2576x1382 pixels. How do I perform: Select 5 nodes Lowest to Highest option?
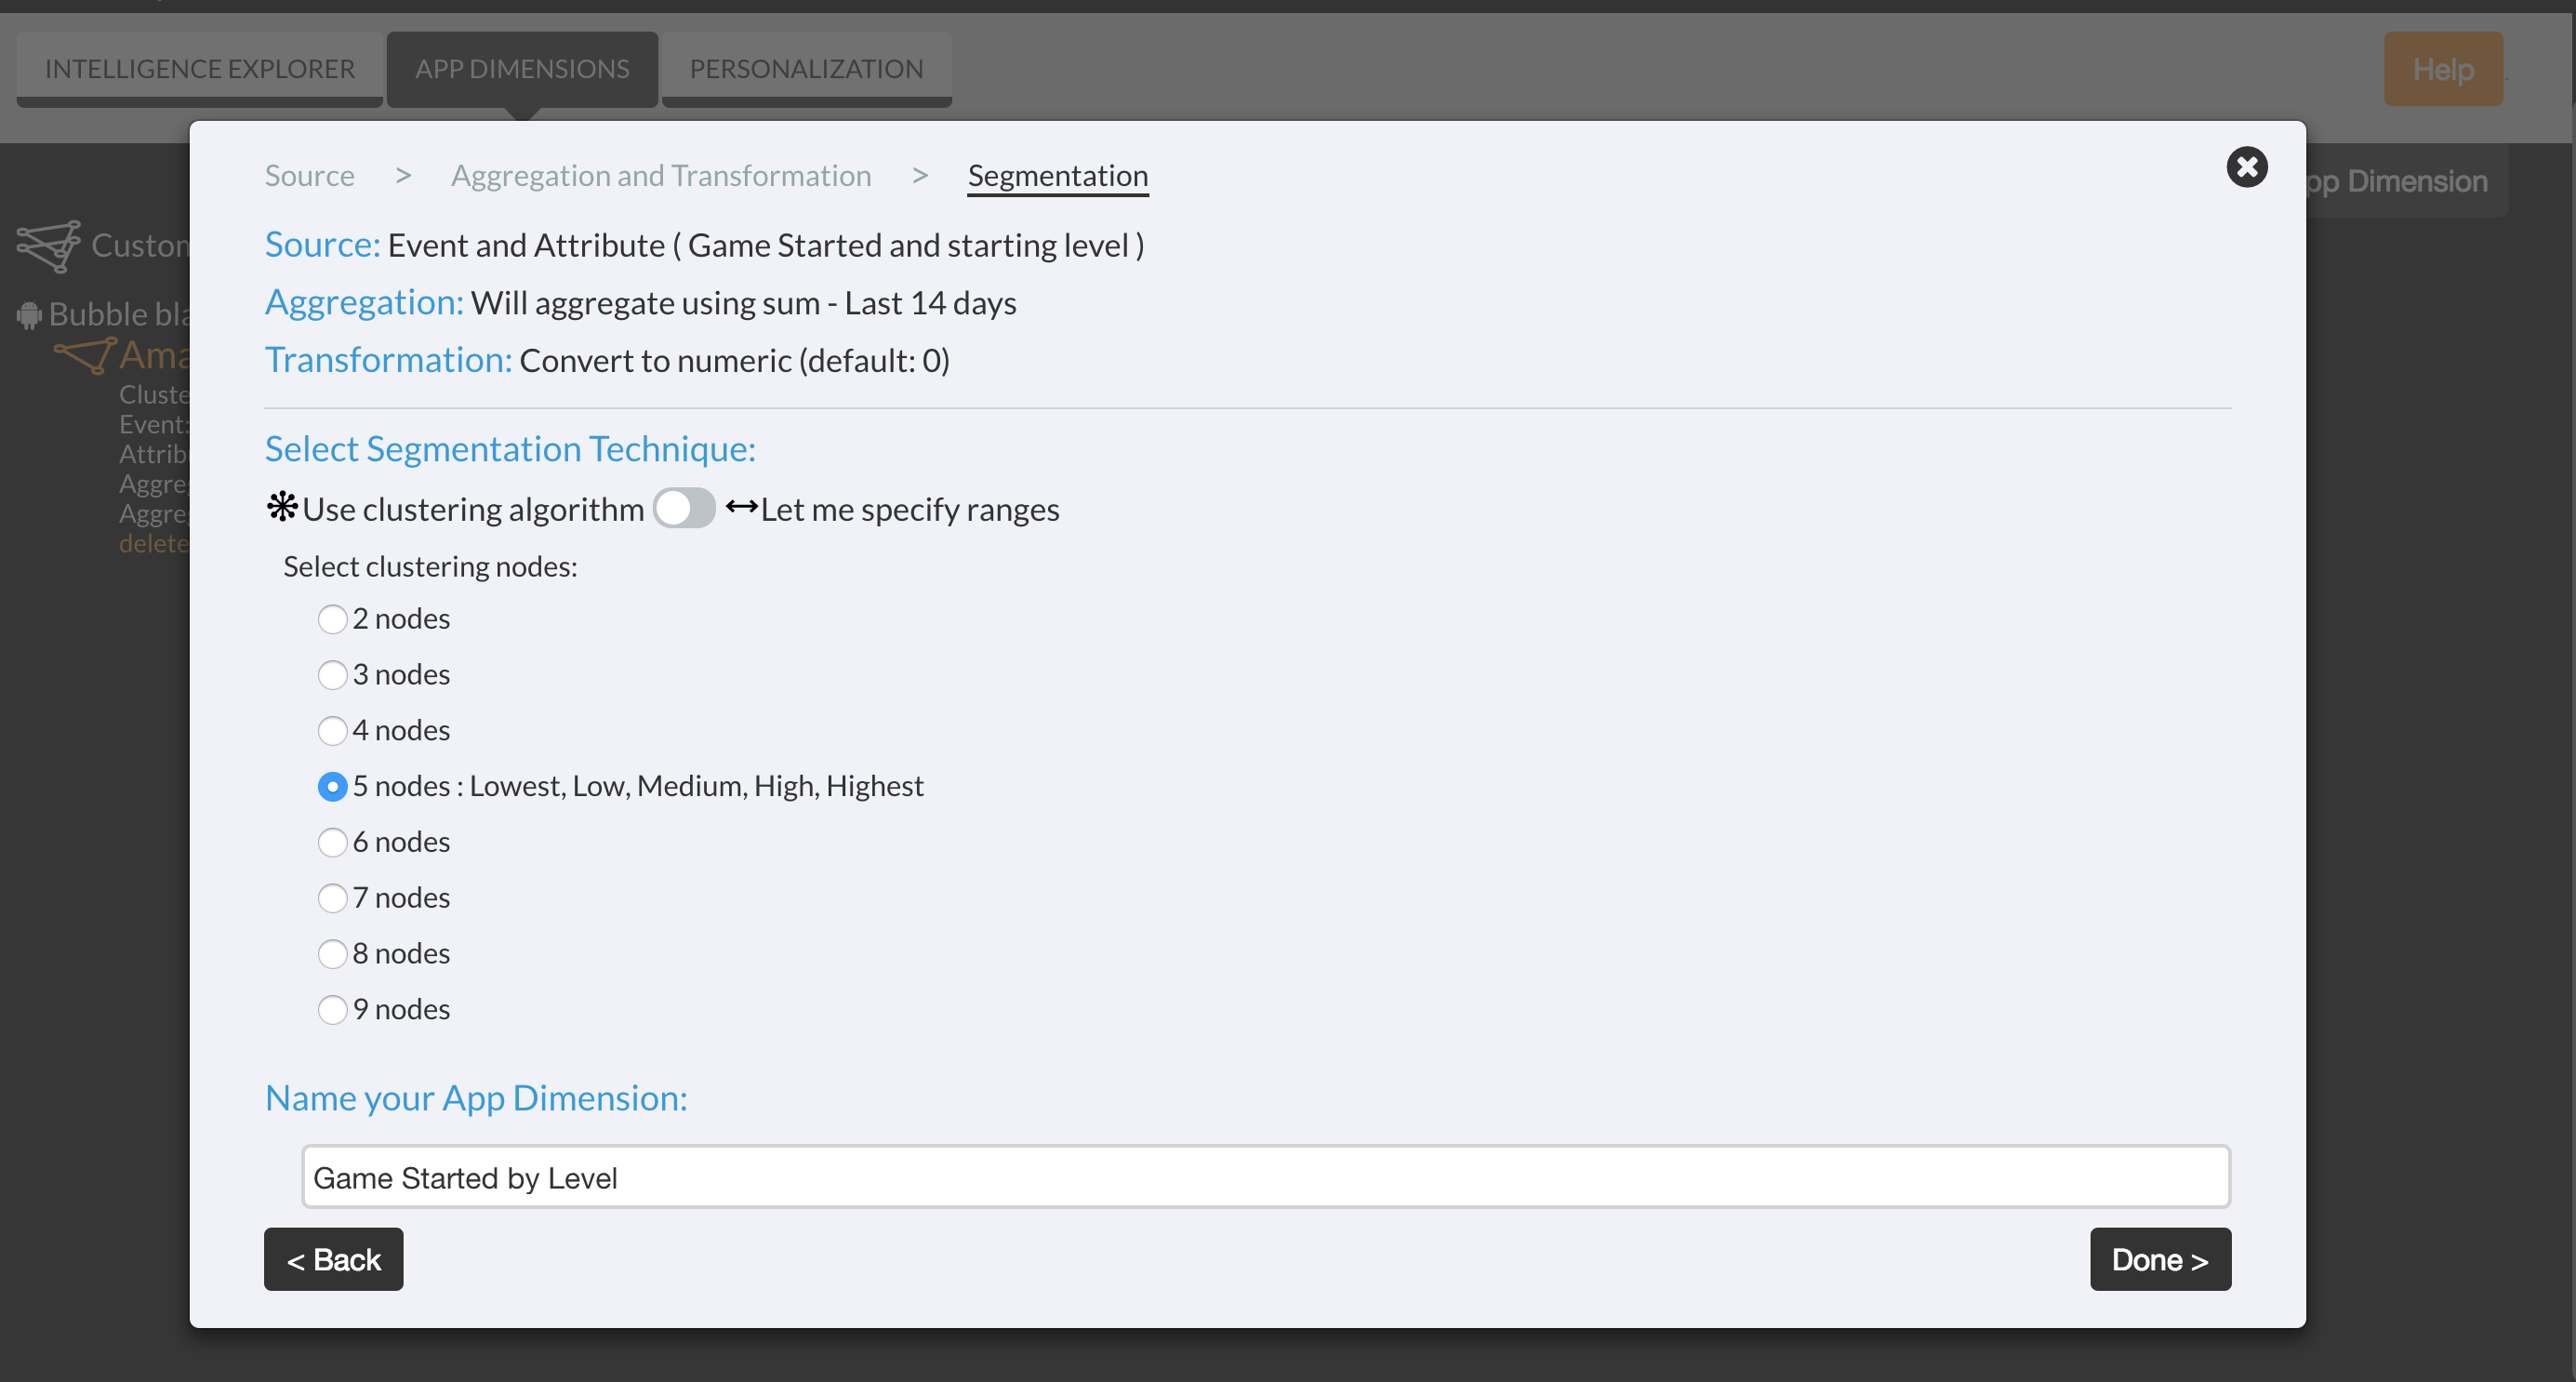(x=332, y=787)
